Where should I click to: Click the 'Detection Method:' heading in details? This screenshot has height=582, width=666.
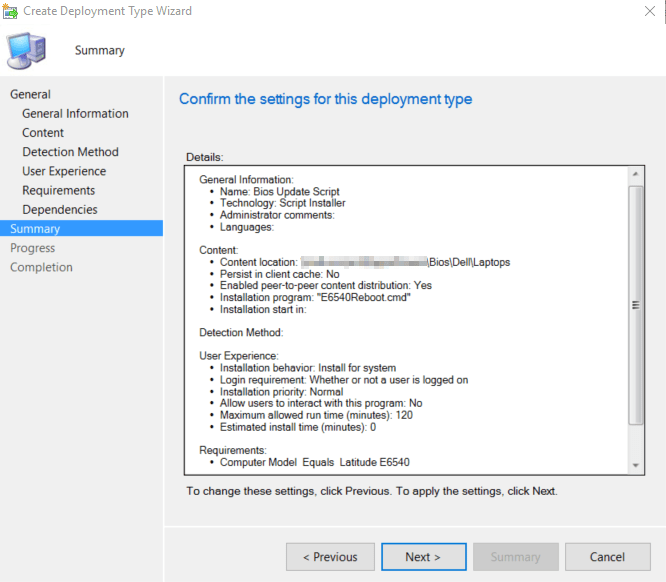(241, 332)
